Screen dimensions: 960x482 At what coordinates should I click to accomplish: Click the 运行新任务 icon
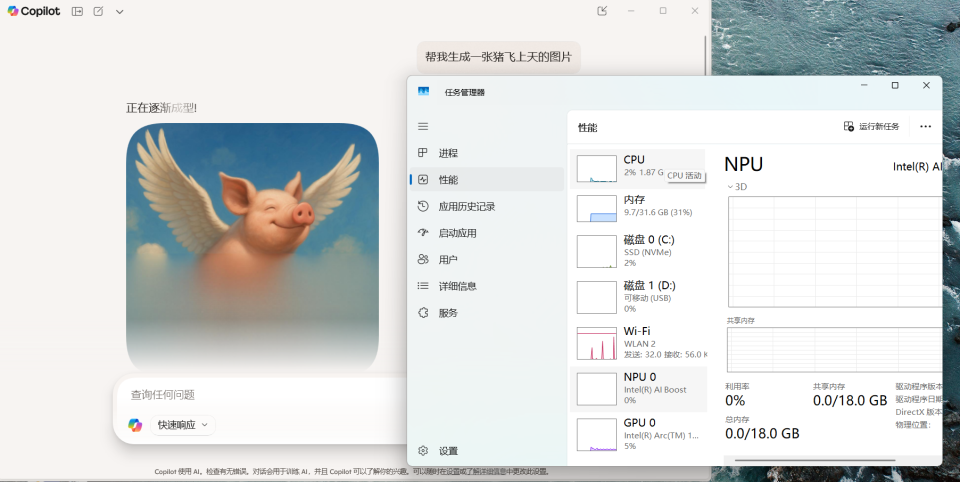[x=849, y=126]
